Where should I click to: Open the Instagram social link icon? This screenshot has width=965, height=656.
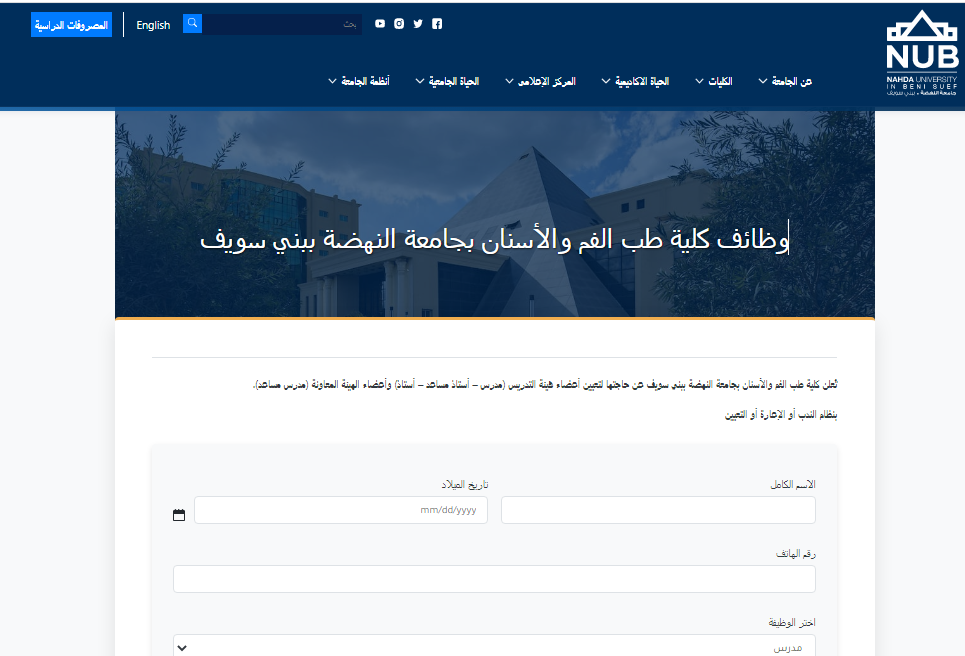pos(399,24)
